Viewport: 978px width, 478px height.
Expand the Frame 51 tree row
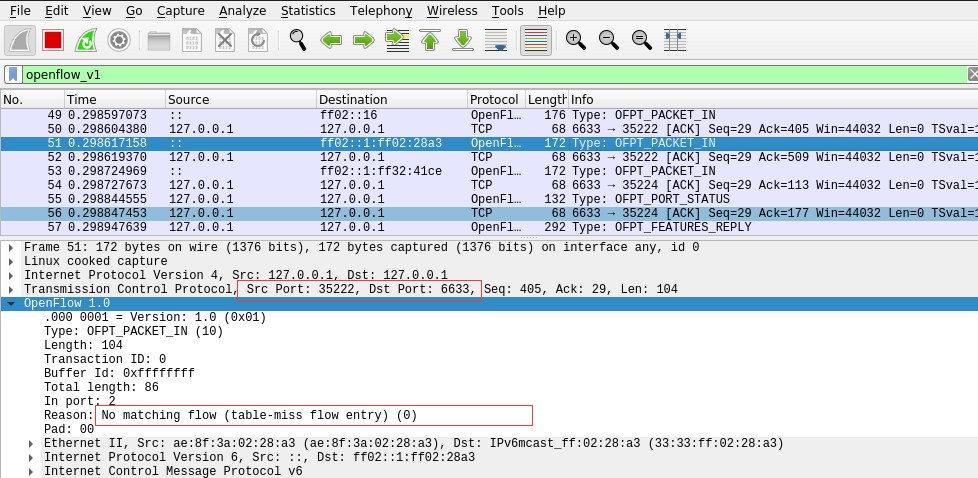click(11, 248)
